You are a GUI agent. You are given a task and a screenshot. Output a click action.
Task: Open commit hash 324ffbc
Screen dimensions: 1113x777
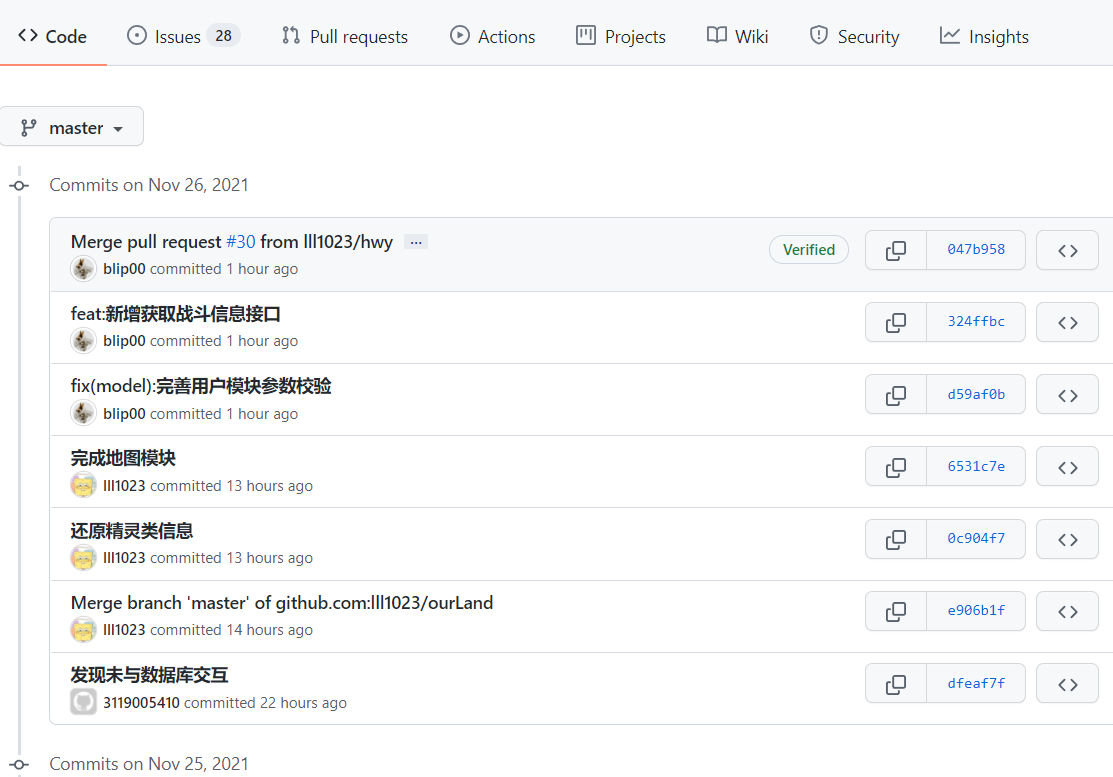pyautogui.click(x=976, y=322)
